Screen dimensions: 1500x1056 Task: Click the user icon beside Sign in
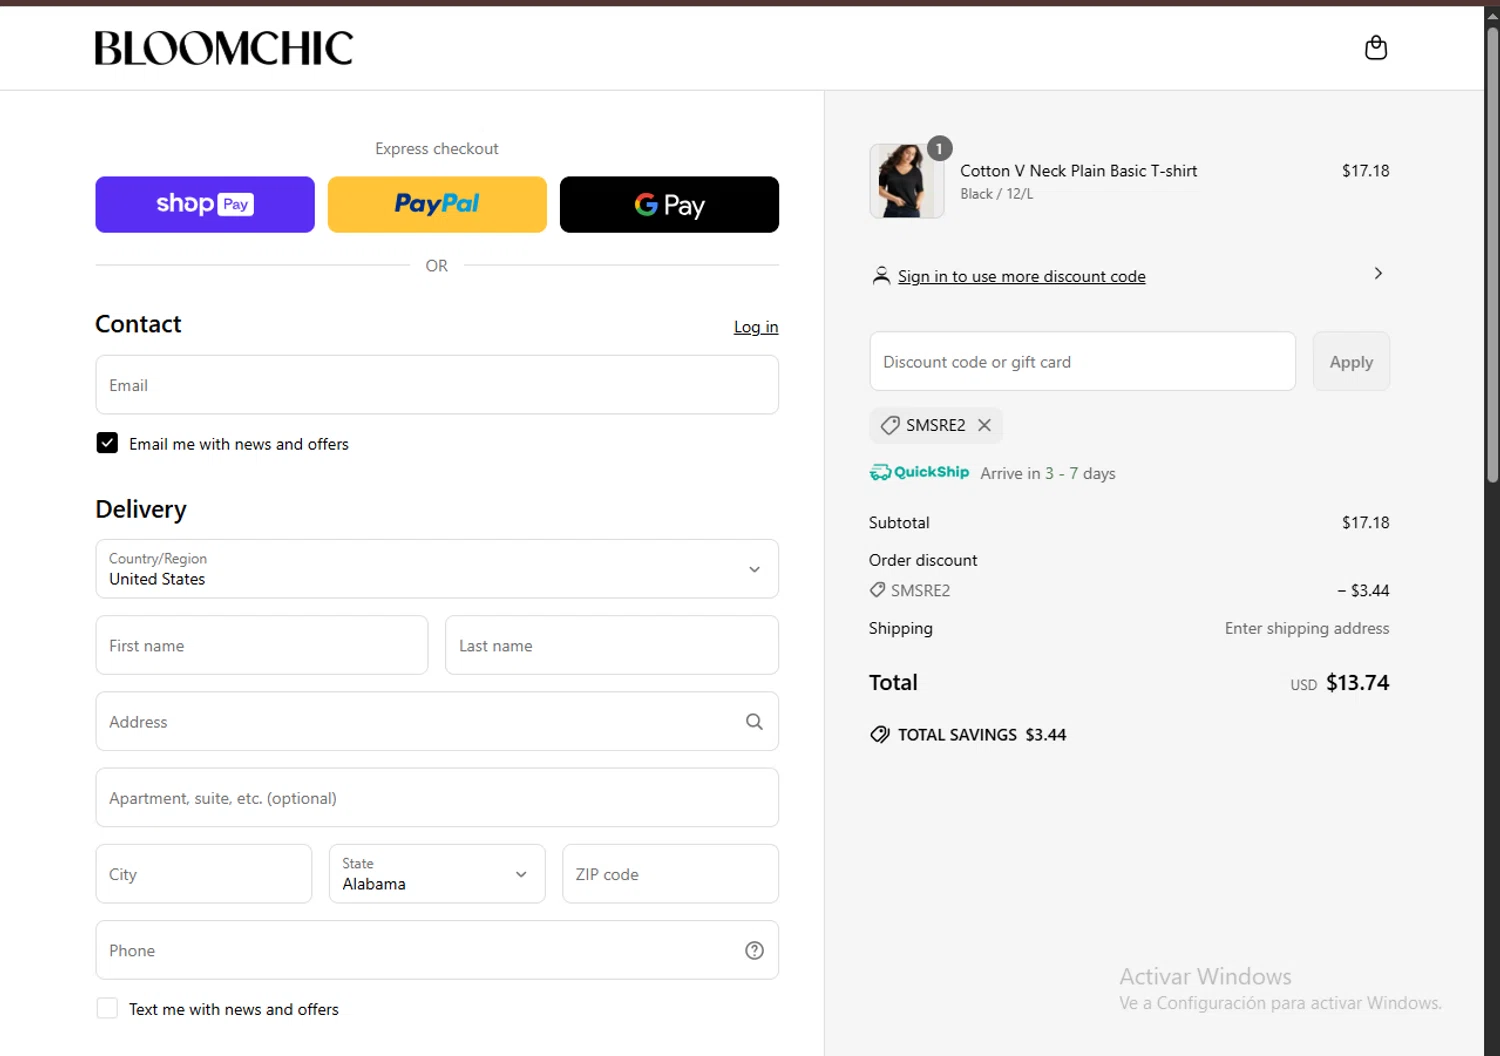[881, 276]
